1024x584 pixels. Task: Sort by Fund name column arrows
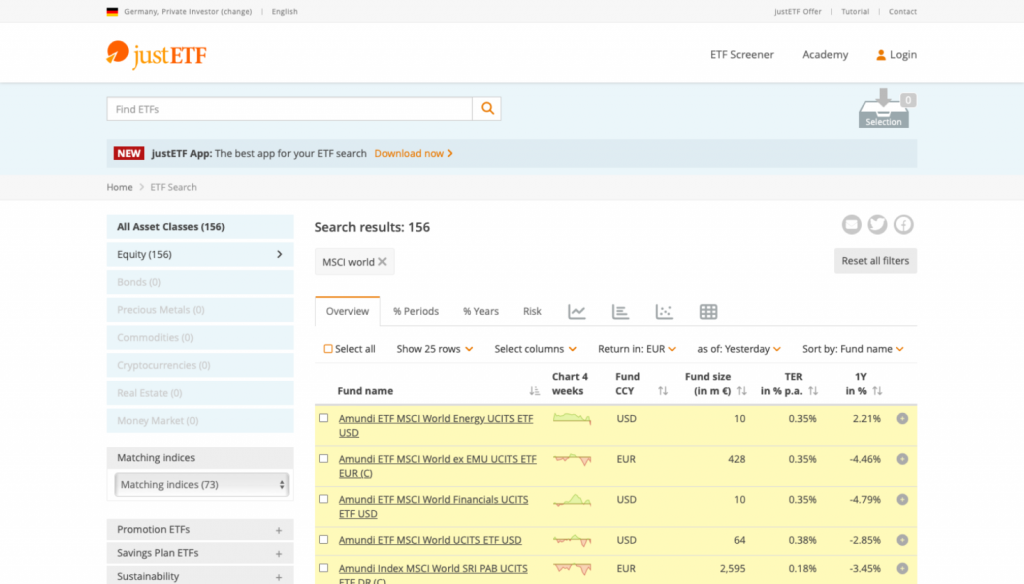click(x=534, y=391)
